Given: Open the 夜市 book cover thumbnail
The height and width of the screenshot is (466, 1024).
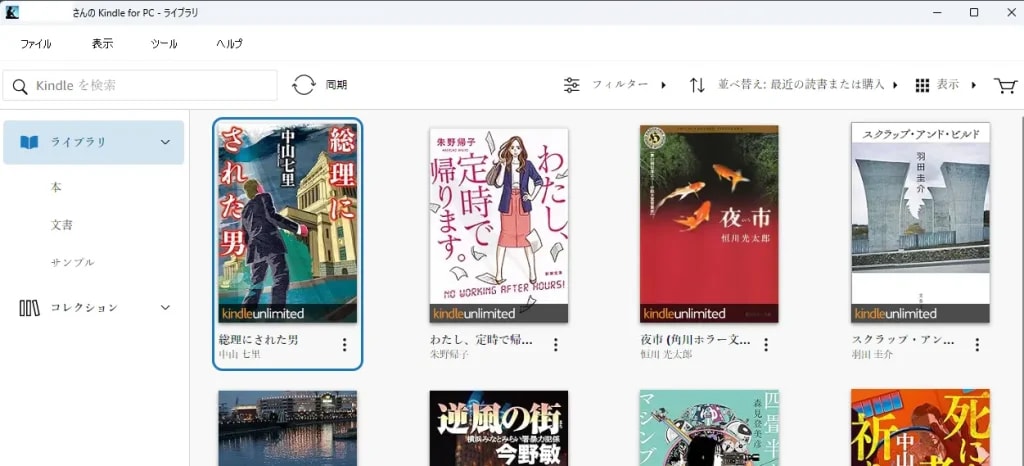Looking at the screenshot, I should 709,224.
